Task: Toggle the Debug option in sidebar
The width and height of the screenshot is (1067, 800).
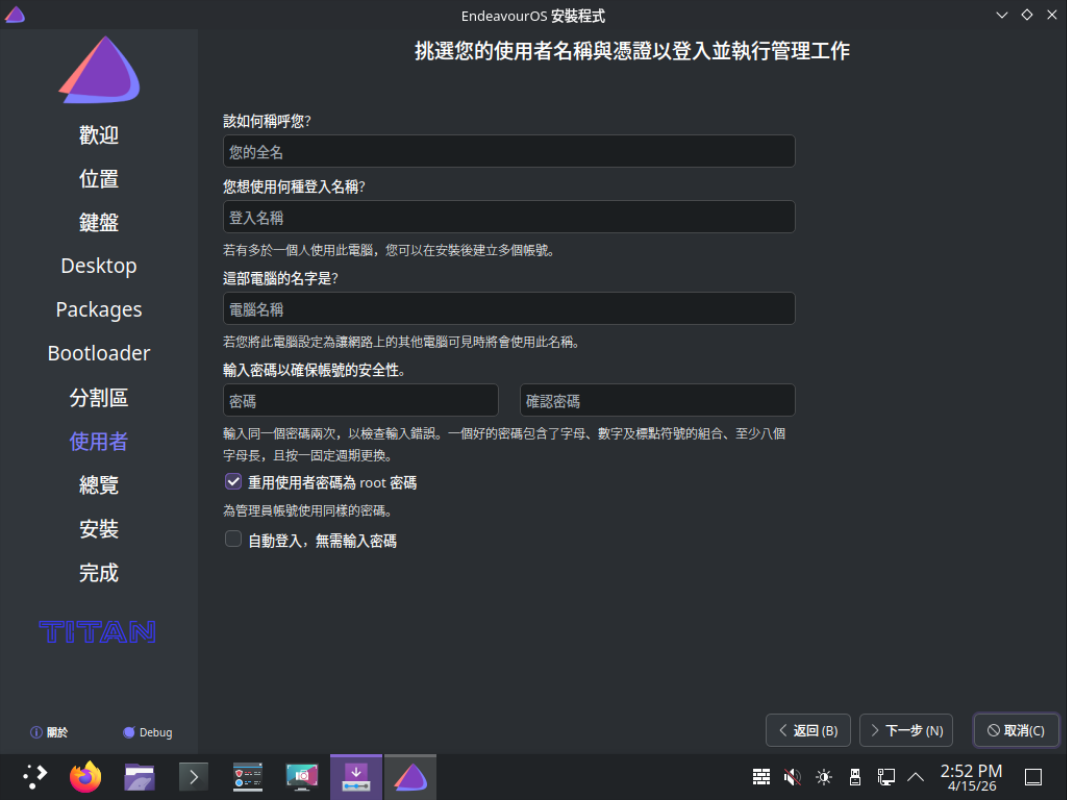Action: [147, 732]
